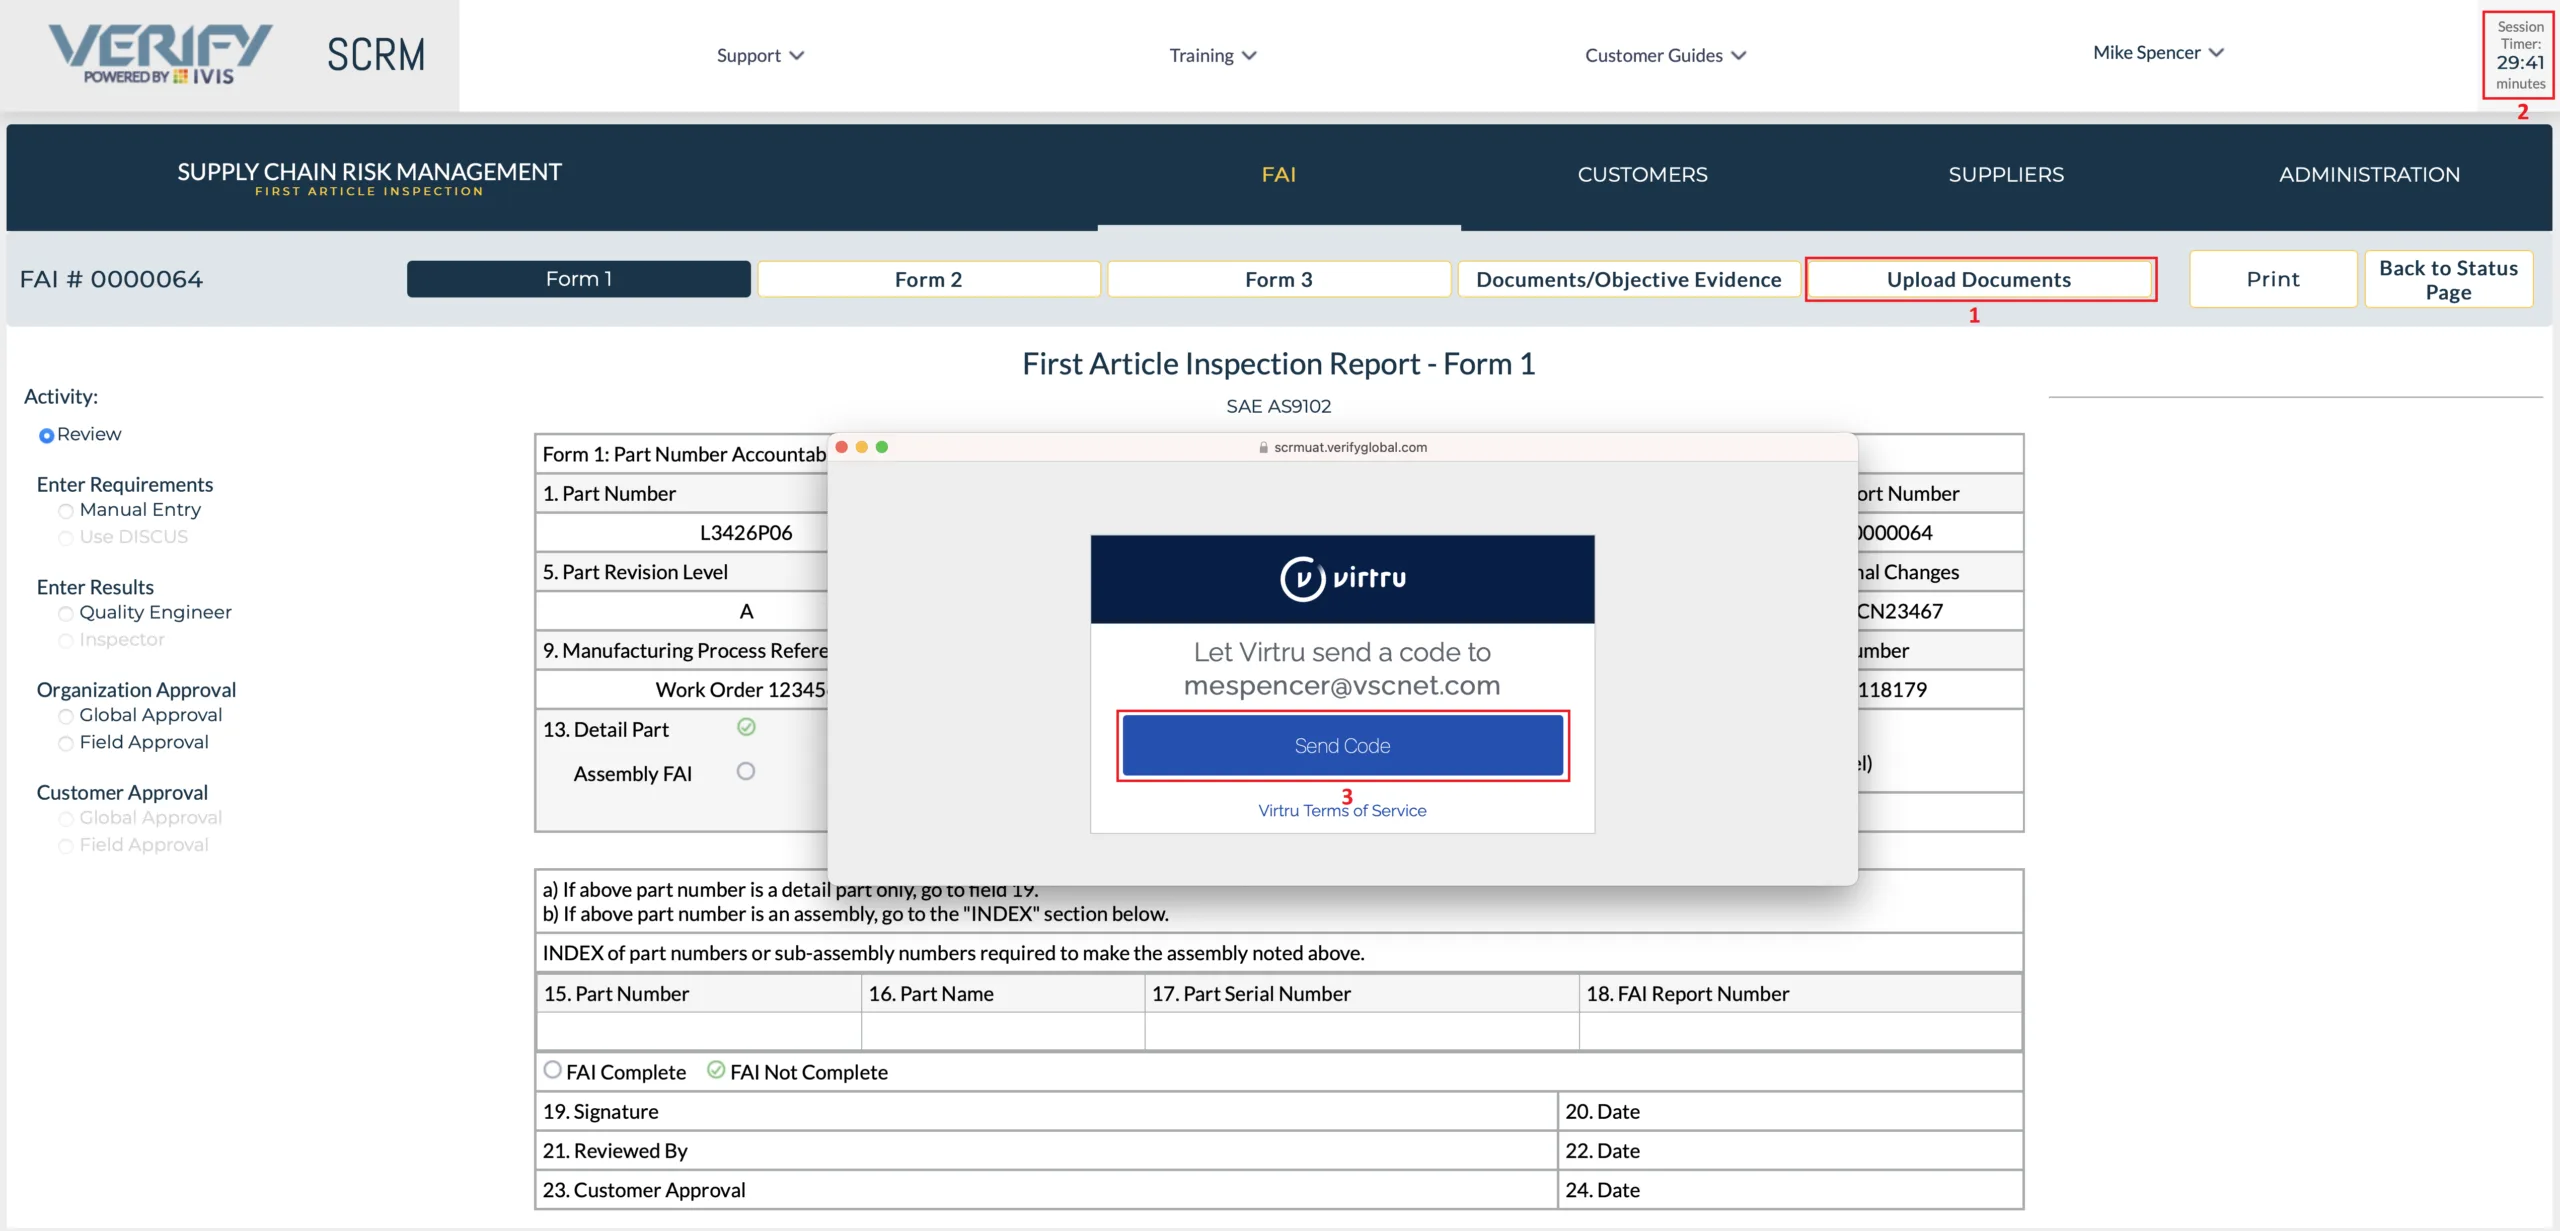Select Global Approval under Customer Approval
The width and height of the screenshot is (2560, 1231).
(x=66, y=819)
